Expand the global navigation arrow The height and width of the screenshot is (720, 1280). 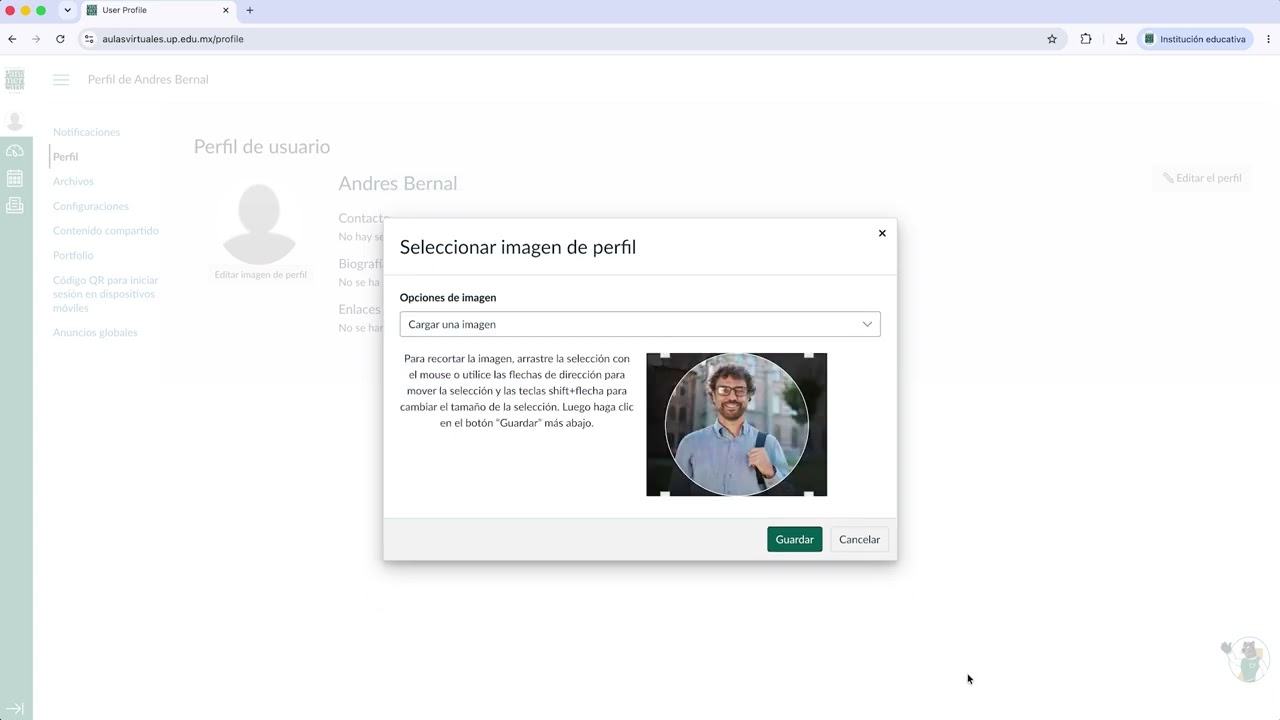[15, 709]
